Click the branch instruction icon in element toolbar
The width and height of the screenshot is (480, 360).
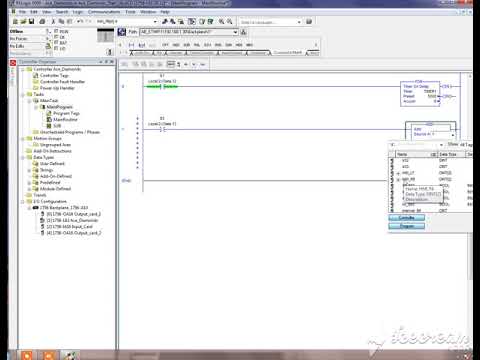(142, 45)
